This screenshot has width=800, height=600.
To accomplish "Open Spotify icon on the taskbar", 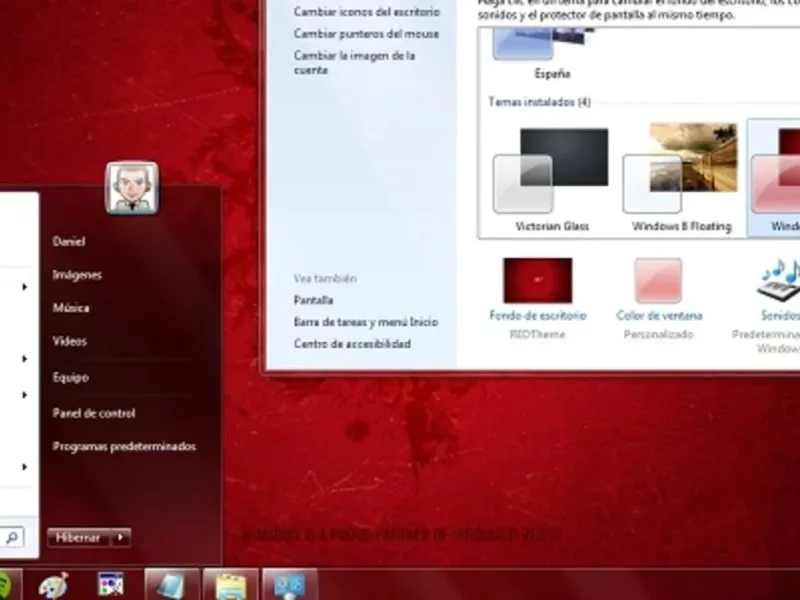I will (x=4, y=585).
